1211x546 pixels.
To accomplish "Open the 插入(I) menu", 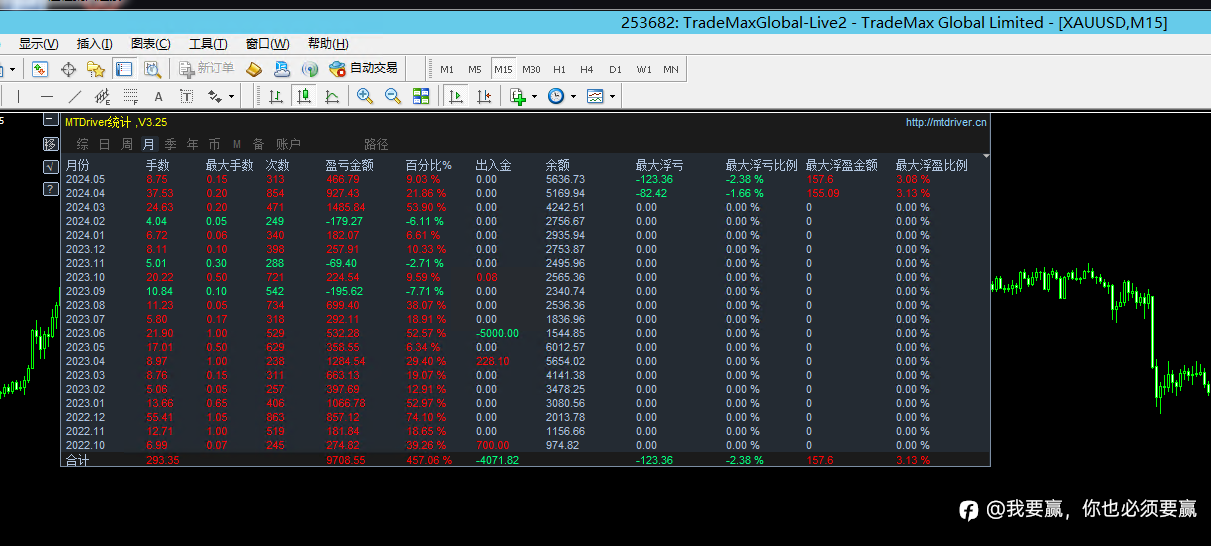I will click(x=95, y=44).
